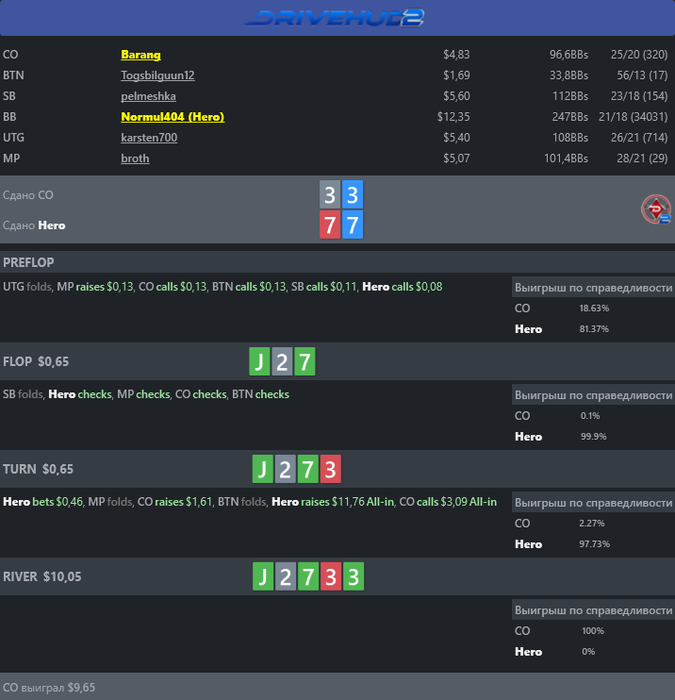Click the FLOP $0,65 section header

point(36,362)
